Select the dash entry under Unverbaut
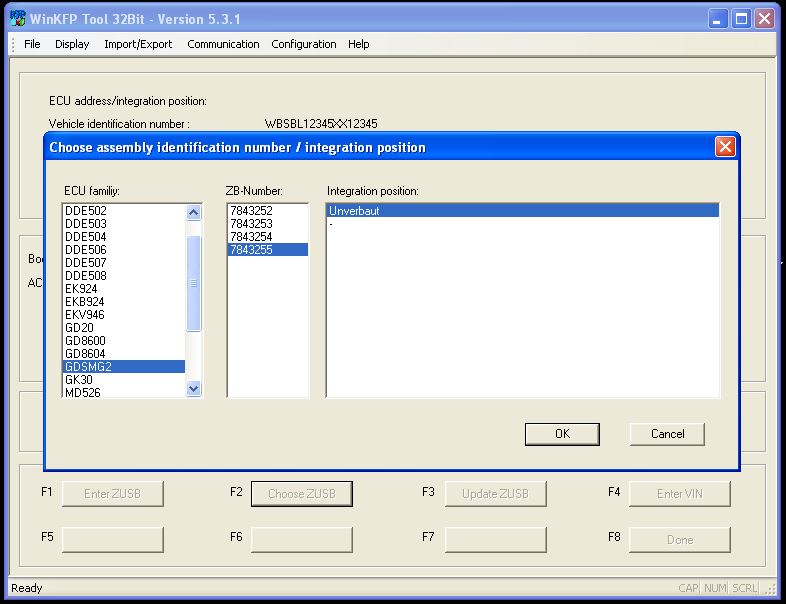The image size is (786, 604). (523, 224)
